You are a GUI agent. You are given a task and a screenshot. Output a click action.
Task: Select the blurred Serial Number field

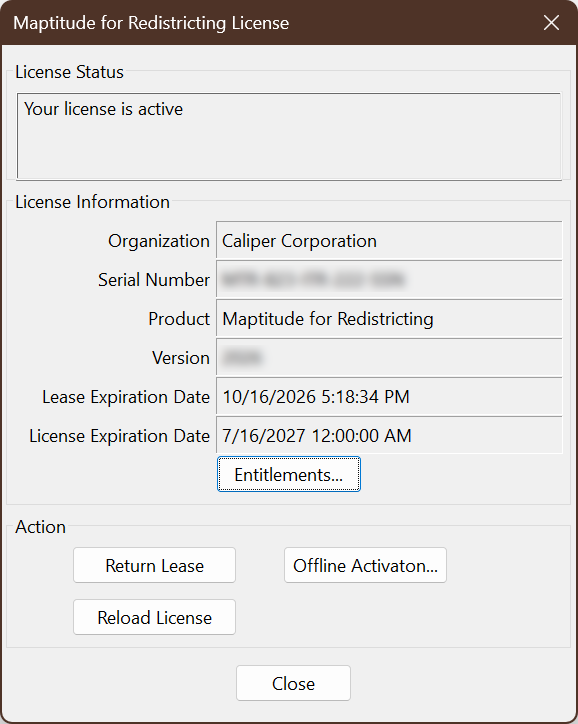pos(389,279)
